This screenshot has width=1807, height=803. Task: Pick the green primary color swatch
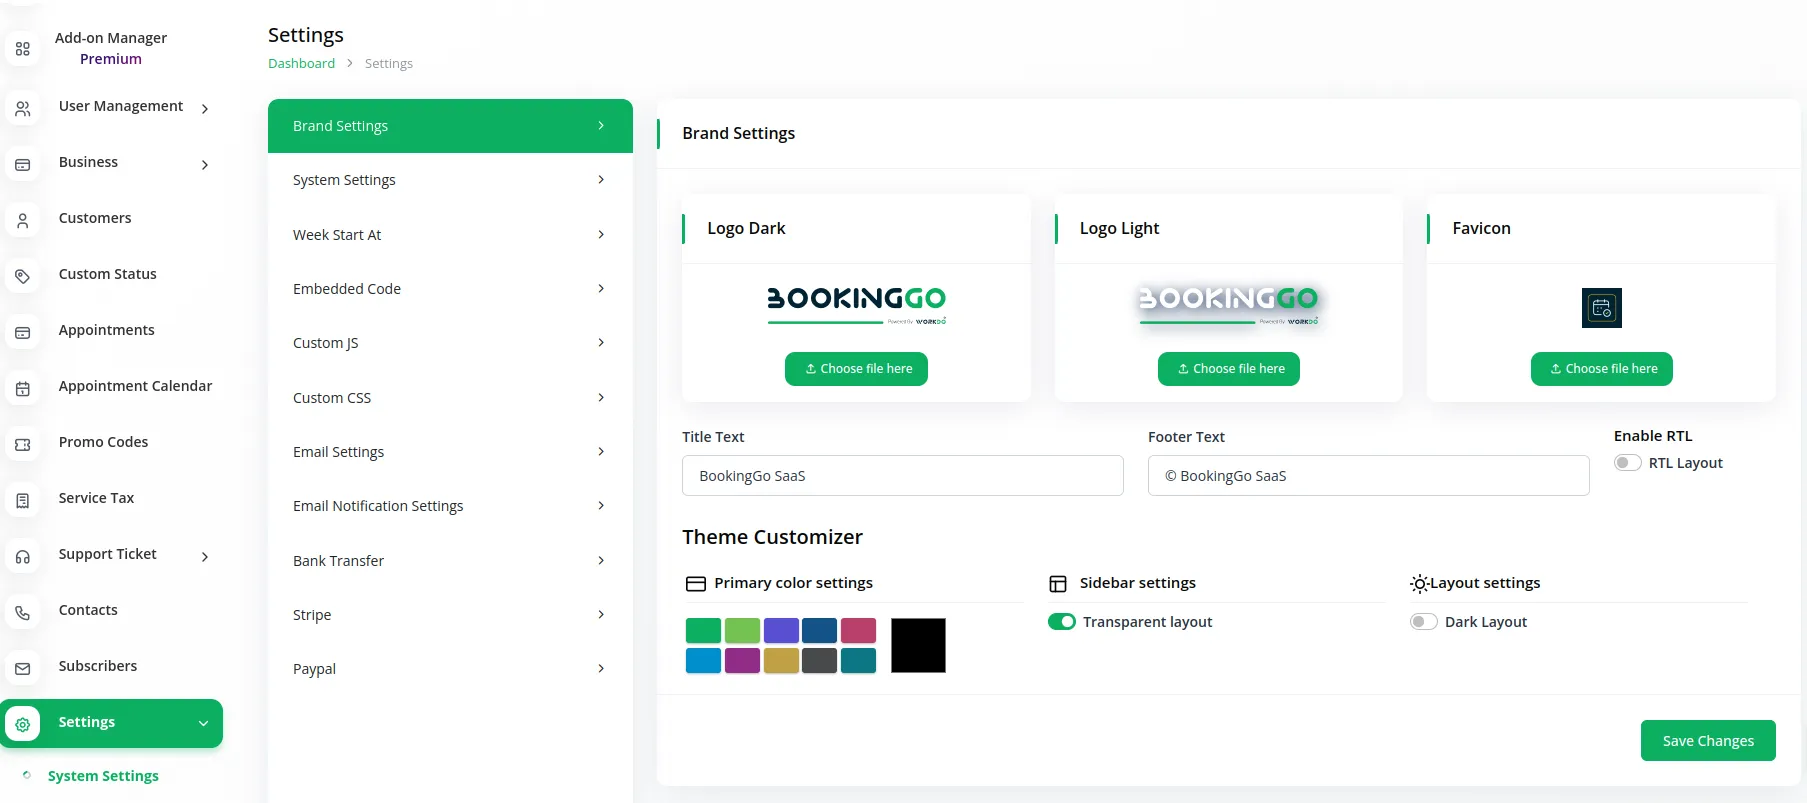point(703,630)
